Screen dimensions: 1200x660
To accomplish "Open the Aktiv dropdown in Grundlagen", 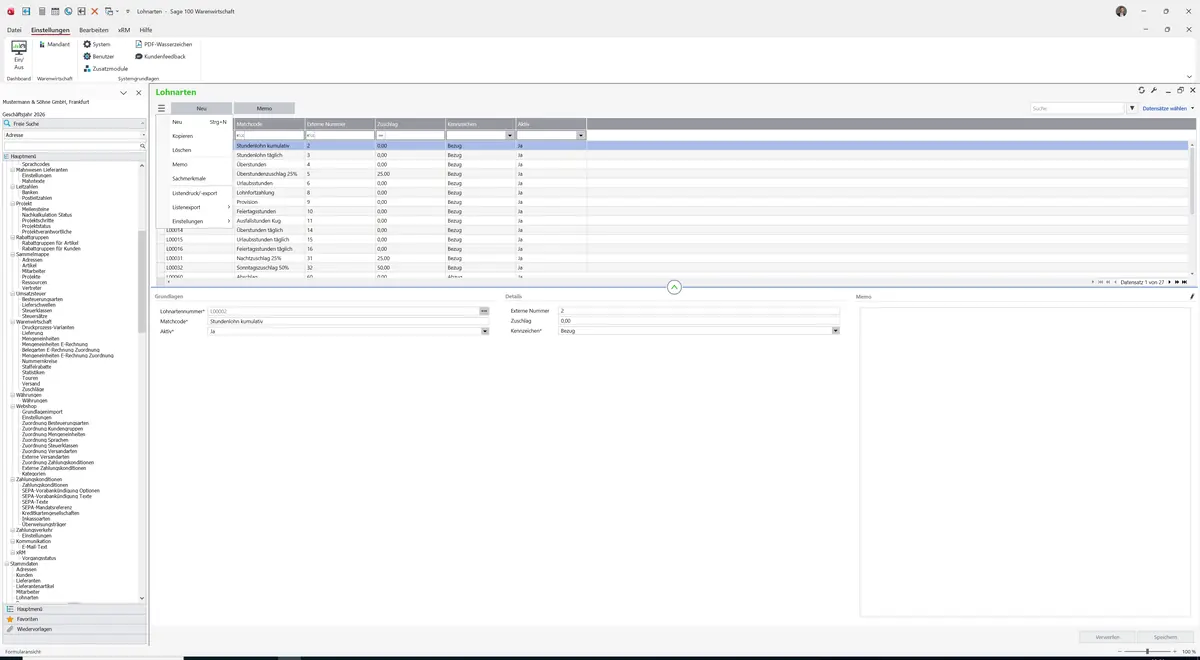I will tap(485, 331).
